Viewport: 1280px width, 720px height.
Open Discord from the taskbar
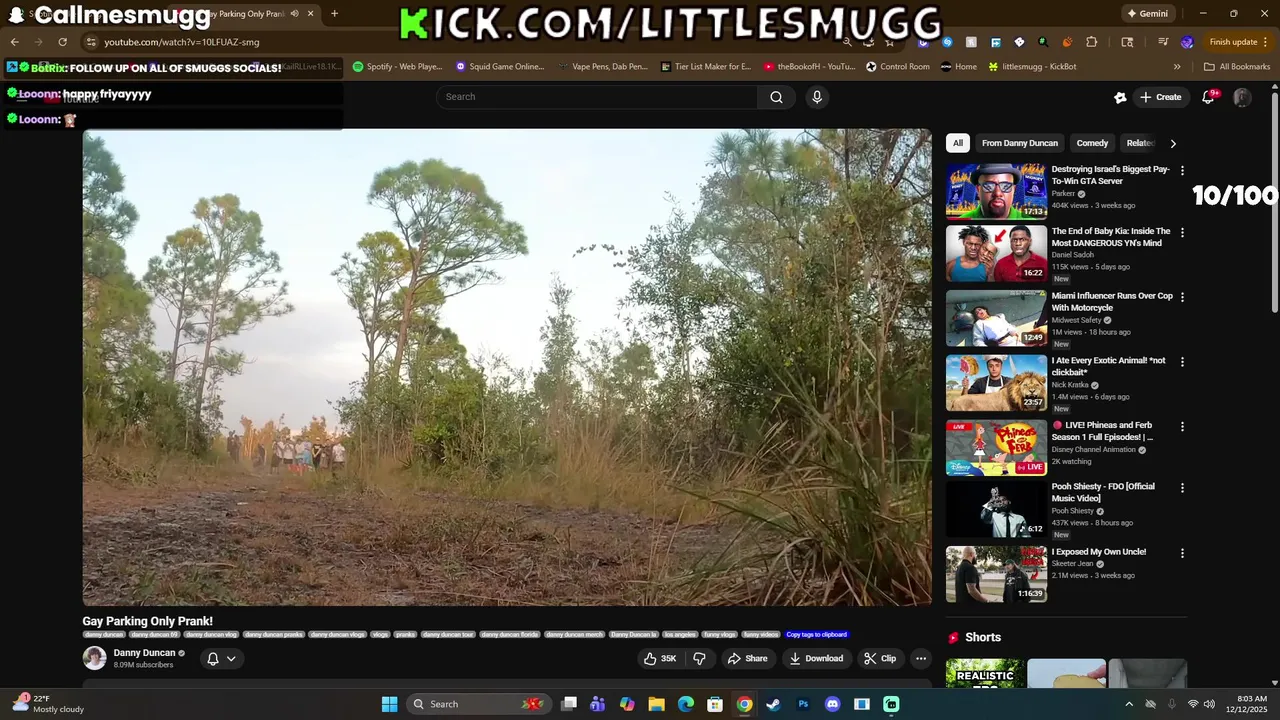point(832,704)
